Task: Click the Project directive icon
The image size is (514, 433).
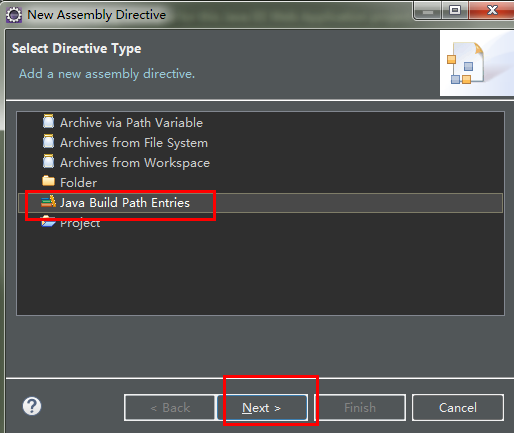Action: point(48,222)
